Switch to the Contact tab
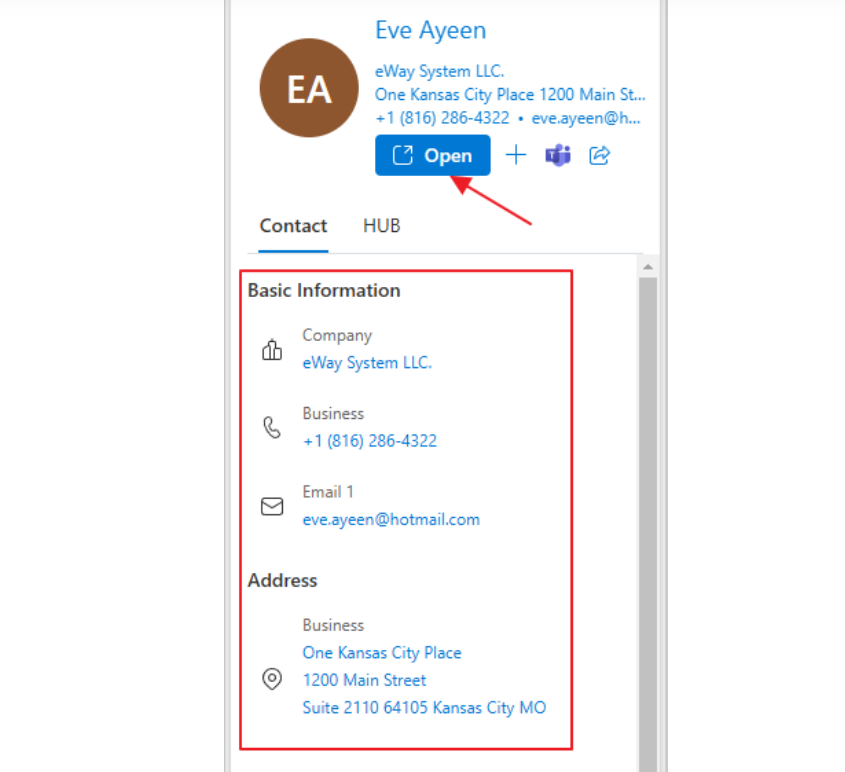 293,226
